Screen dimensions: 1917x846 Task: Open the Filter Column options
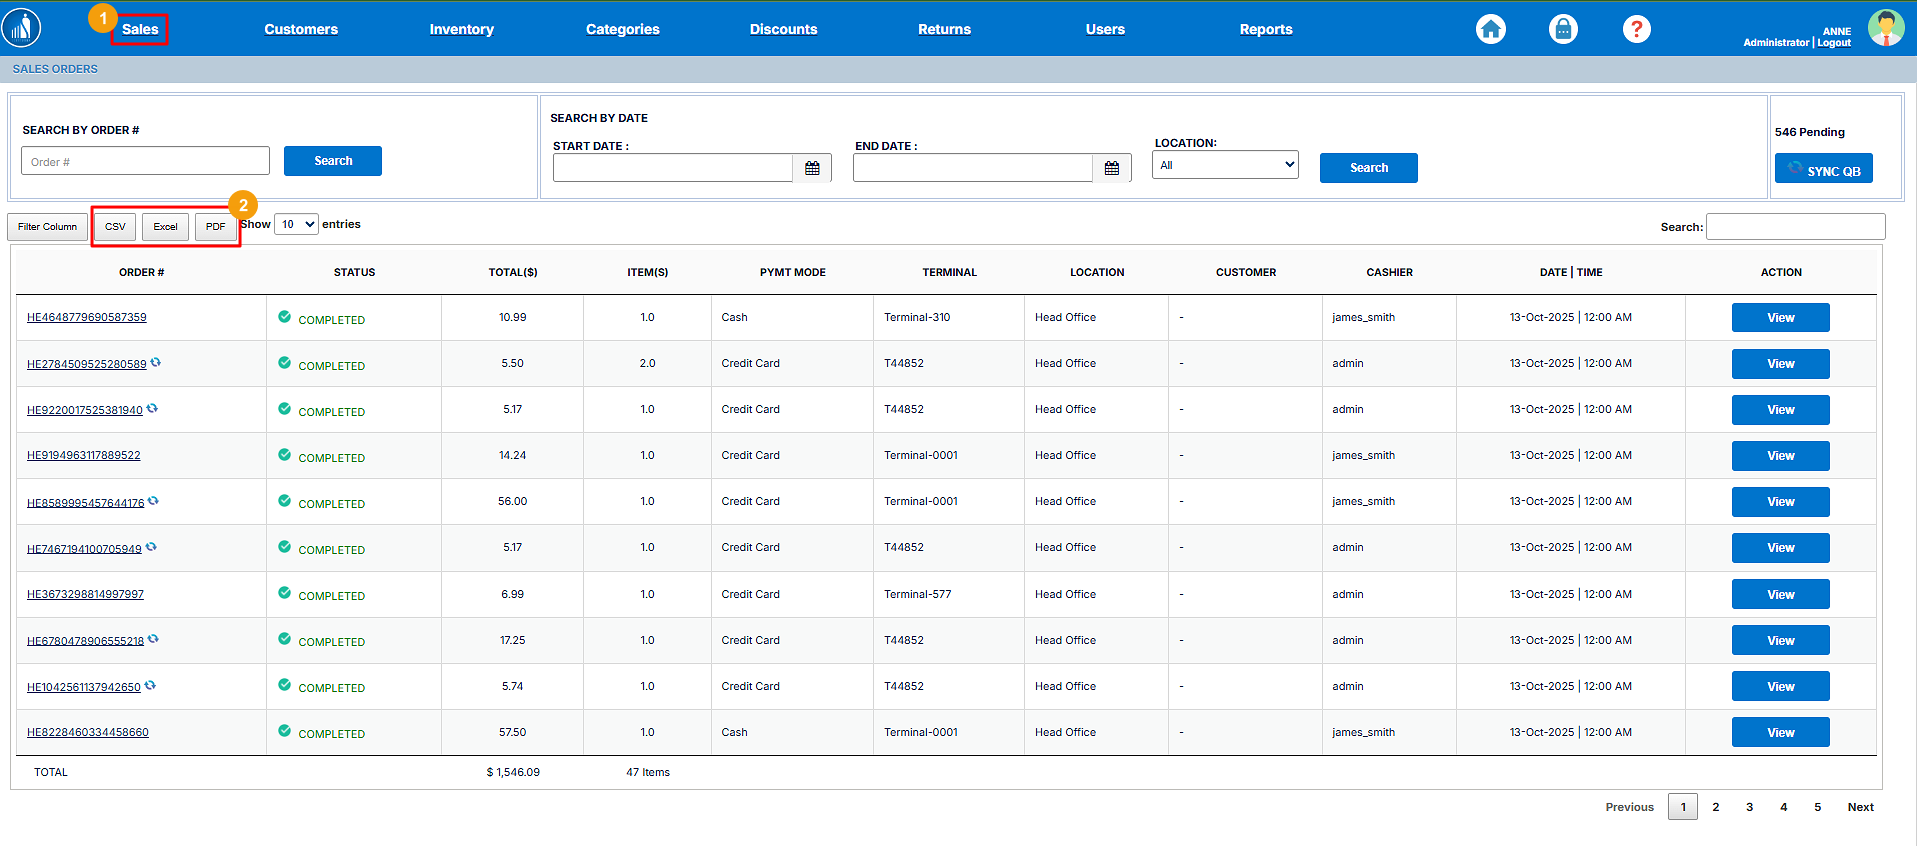click(x=47, y=227)
